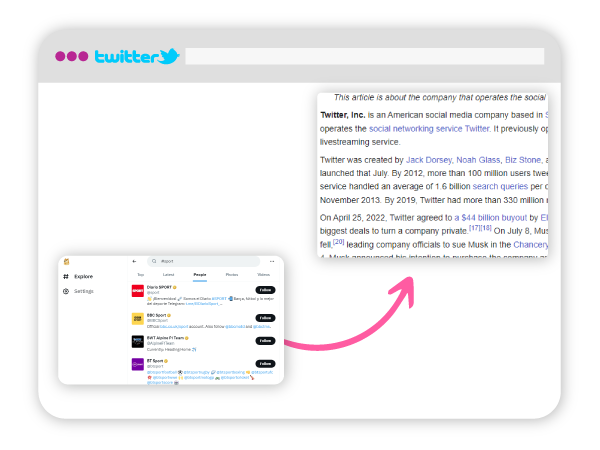600x450 pixels.
Task: Open the Diario SPORT red avatar
Action: click(138, 290)
